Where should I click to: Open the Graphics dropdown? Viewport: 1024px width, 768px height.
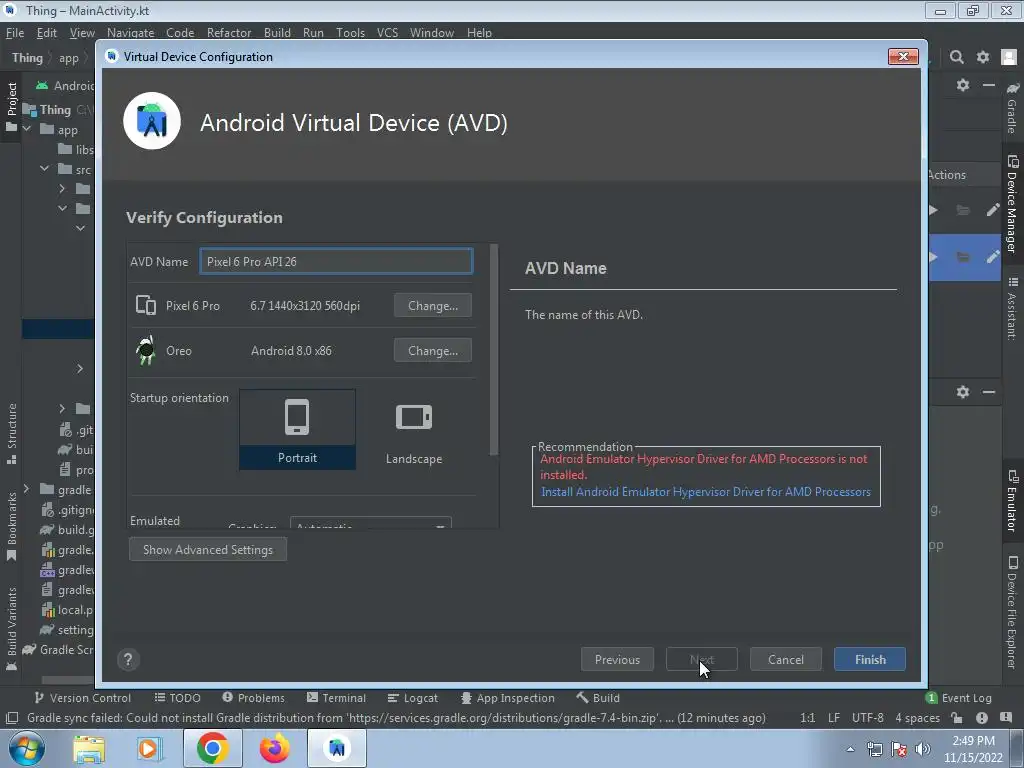370,524
